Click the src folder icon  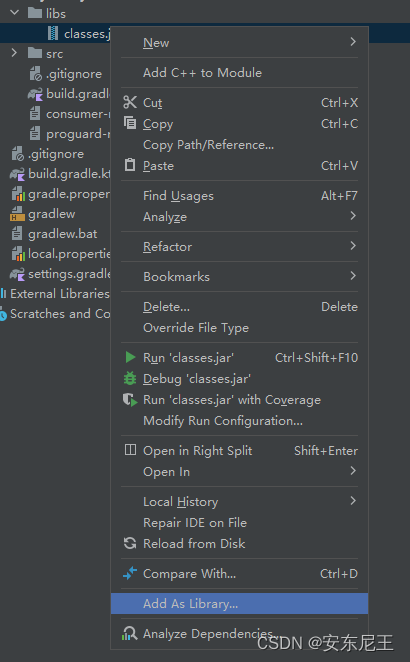(x=35, y=53)
